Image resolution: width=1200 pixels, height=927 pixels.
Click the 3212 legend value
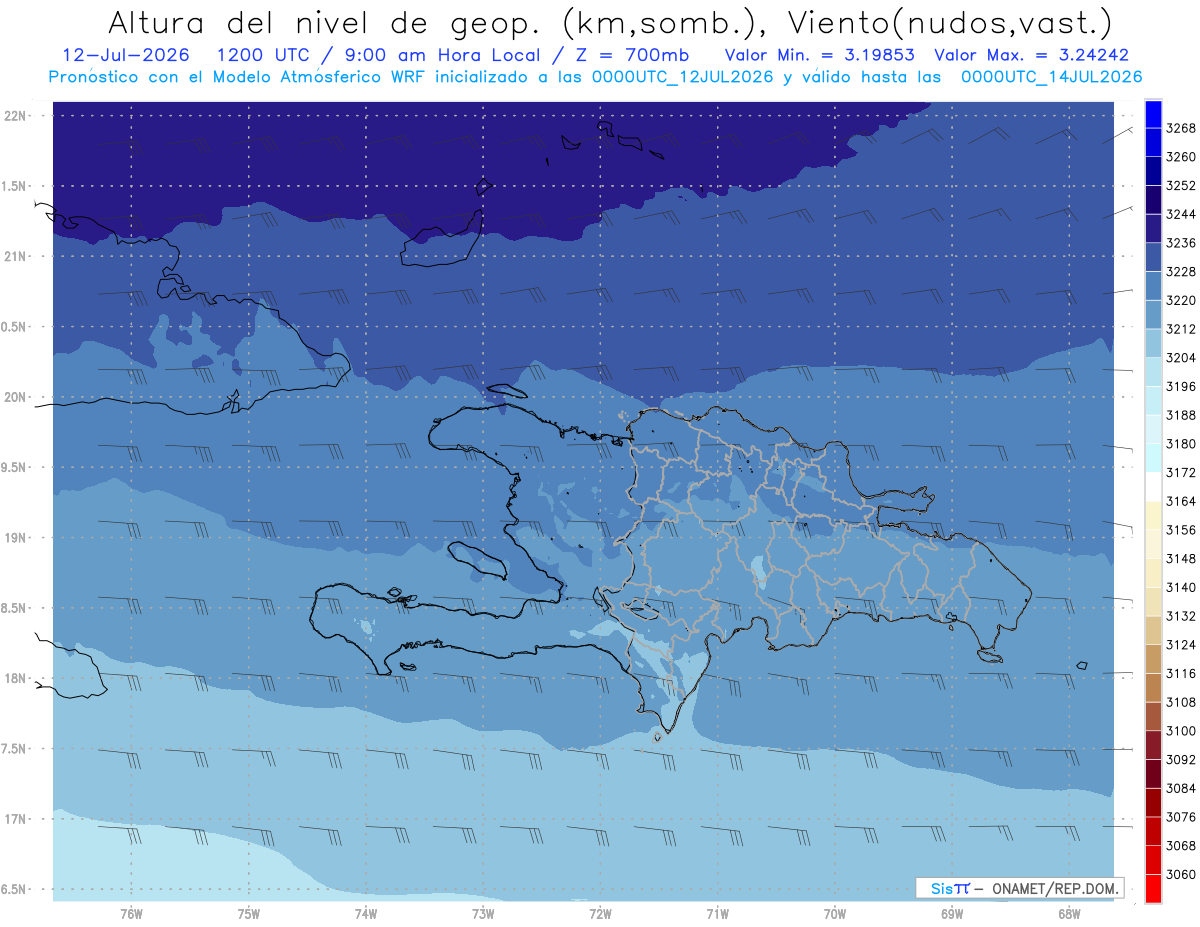click(x=1181, y=329)
